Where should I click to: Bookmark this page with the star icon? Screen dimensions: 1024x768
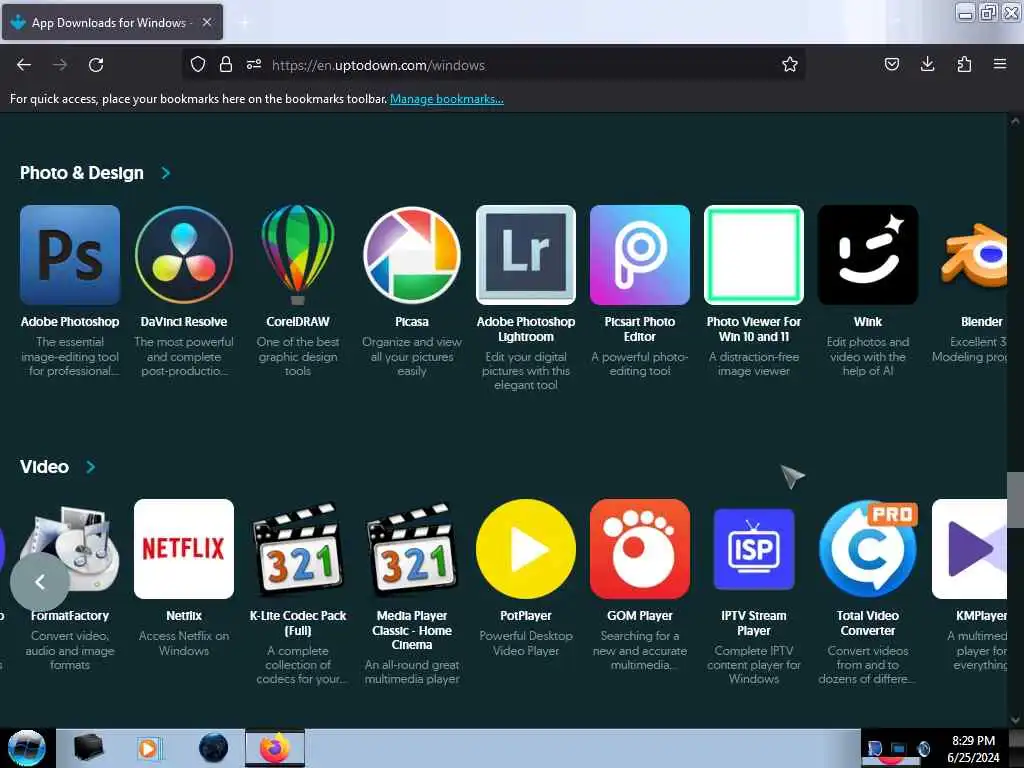tap(790, 64)
